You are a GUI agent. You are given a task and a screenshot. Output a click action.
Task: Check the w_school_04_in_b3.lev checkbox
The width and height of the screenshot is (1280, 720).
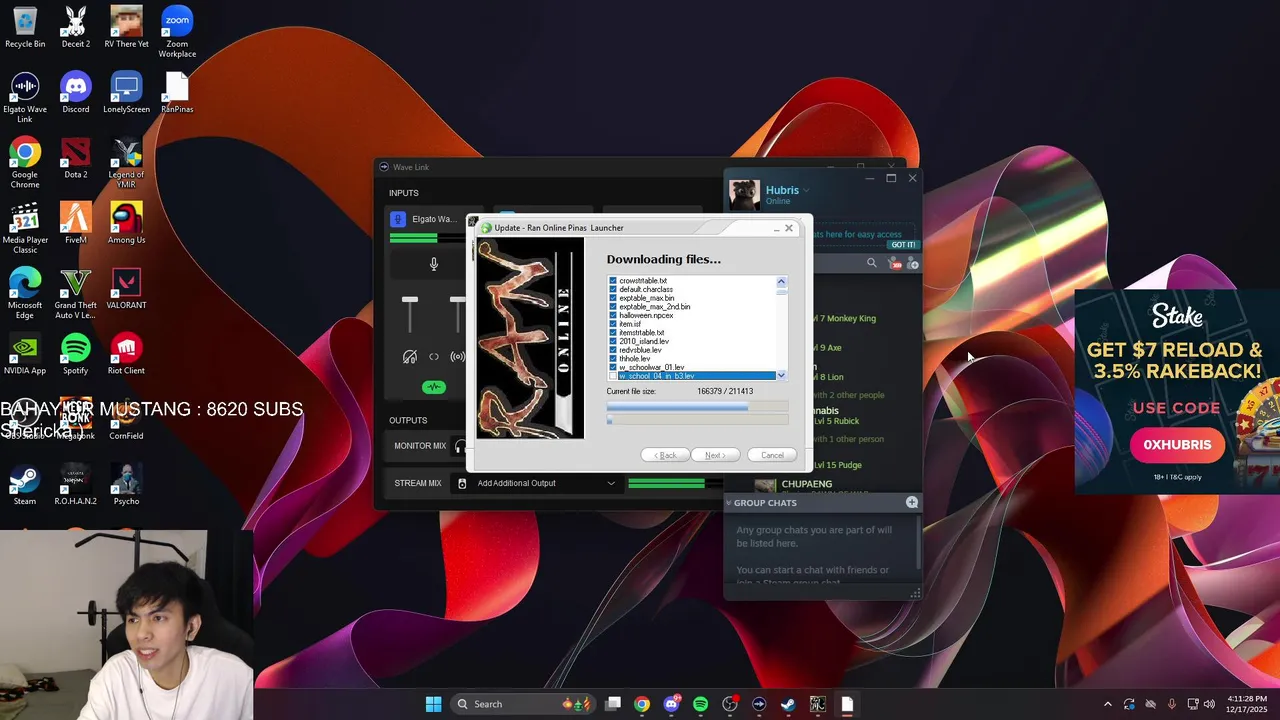[613, 376]
